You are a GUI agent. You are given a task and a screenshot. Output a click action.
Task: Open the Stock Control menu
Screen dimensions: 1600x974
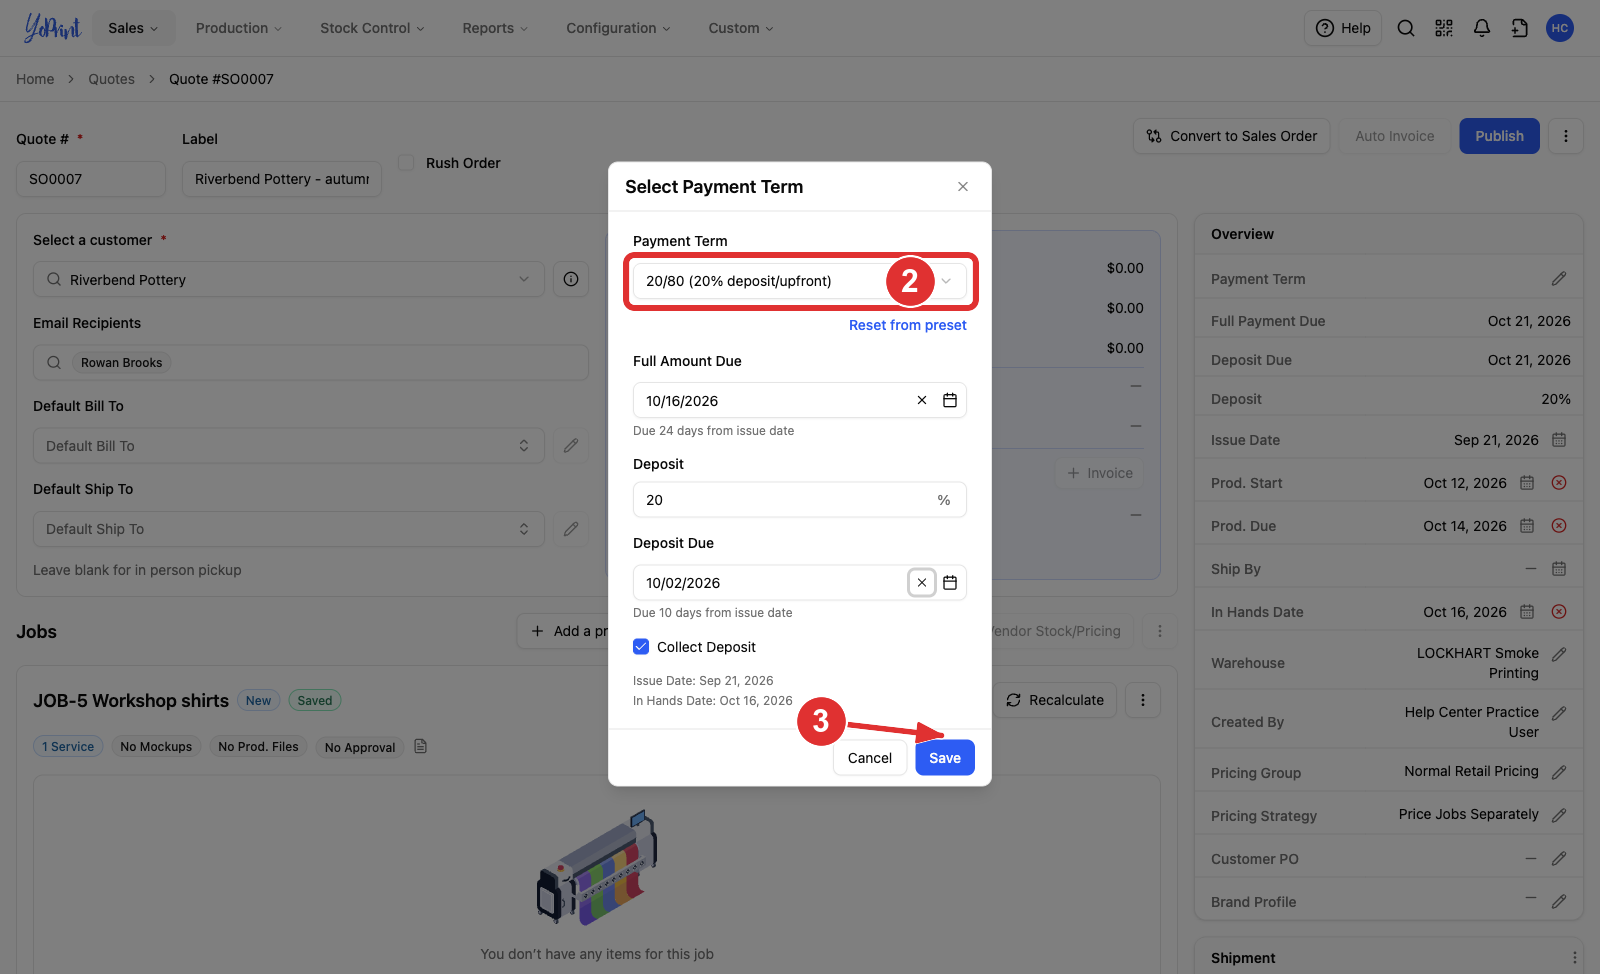[x=372, y=28]
